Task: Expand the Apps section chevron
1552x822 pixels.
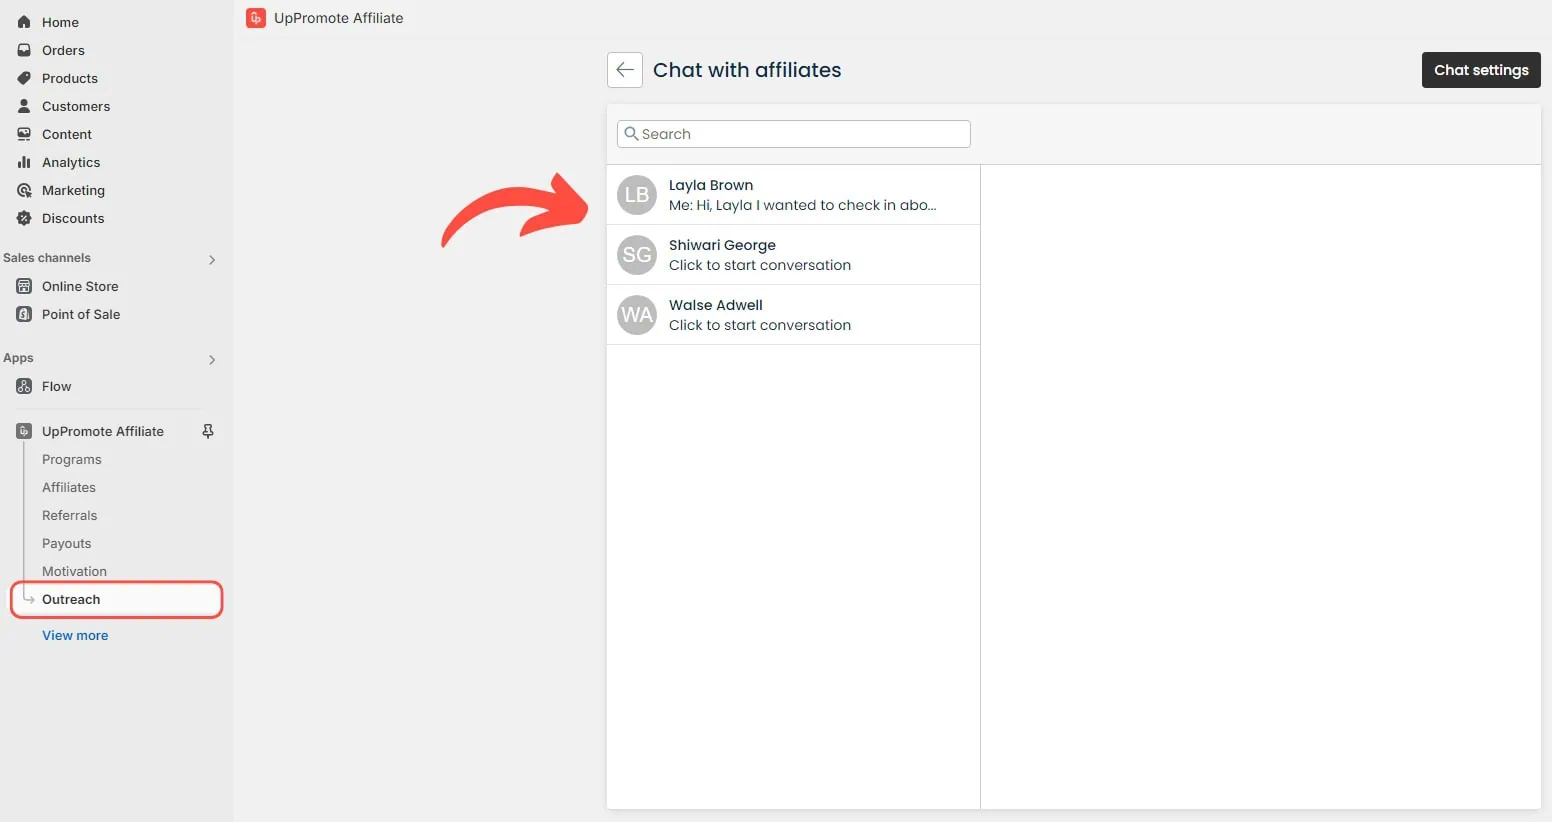Action: click(212, 359)
